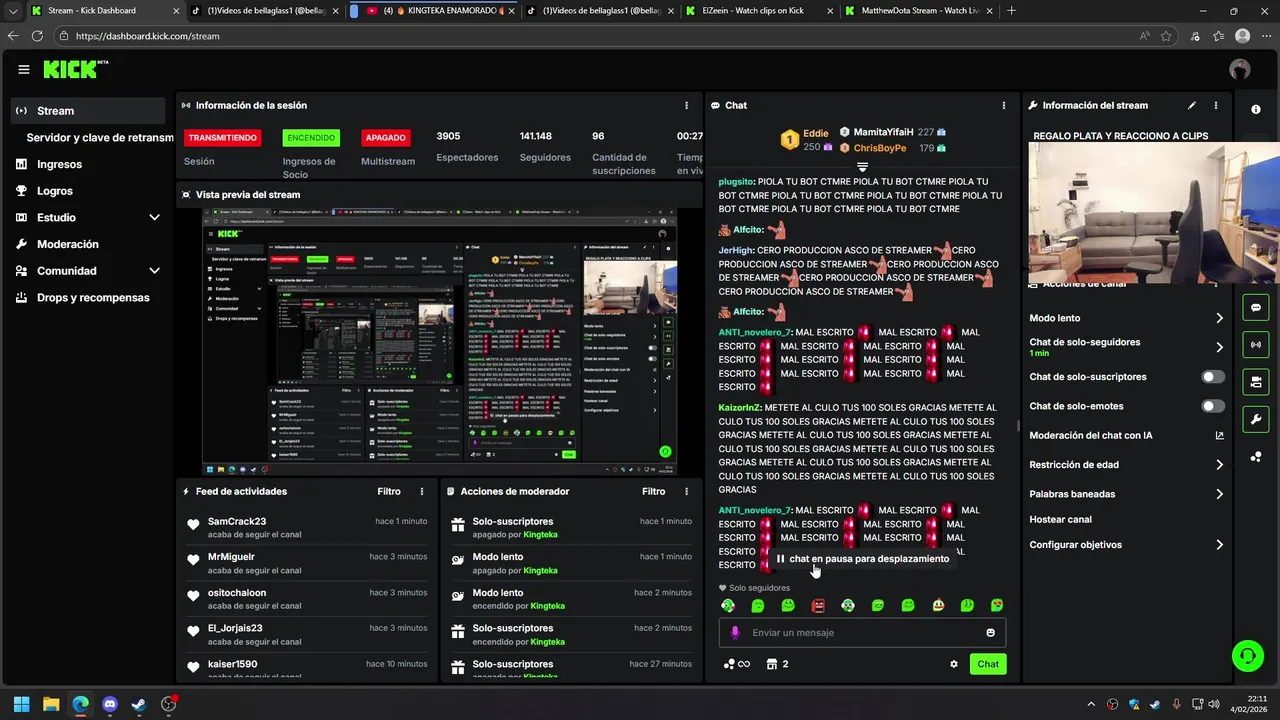This screenshot has height=720, width=1280.
Task: Click the ENCENDIDO badge for Ingresos de Socio
Action: 310,138
